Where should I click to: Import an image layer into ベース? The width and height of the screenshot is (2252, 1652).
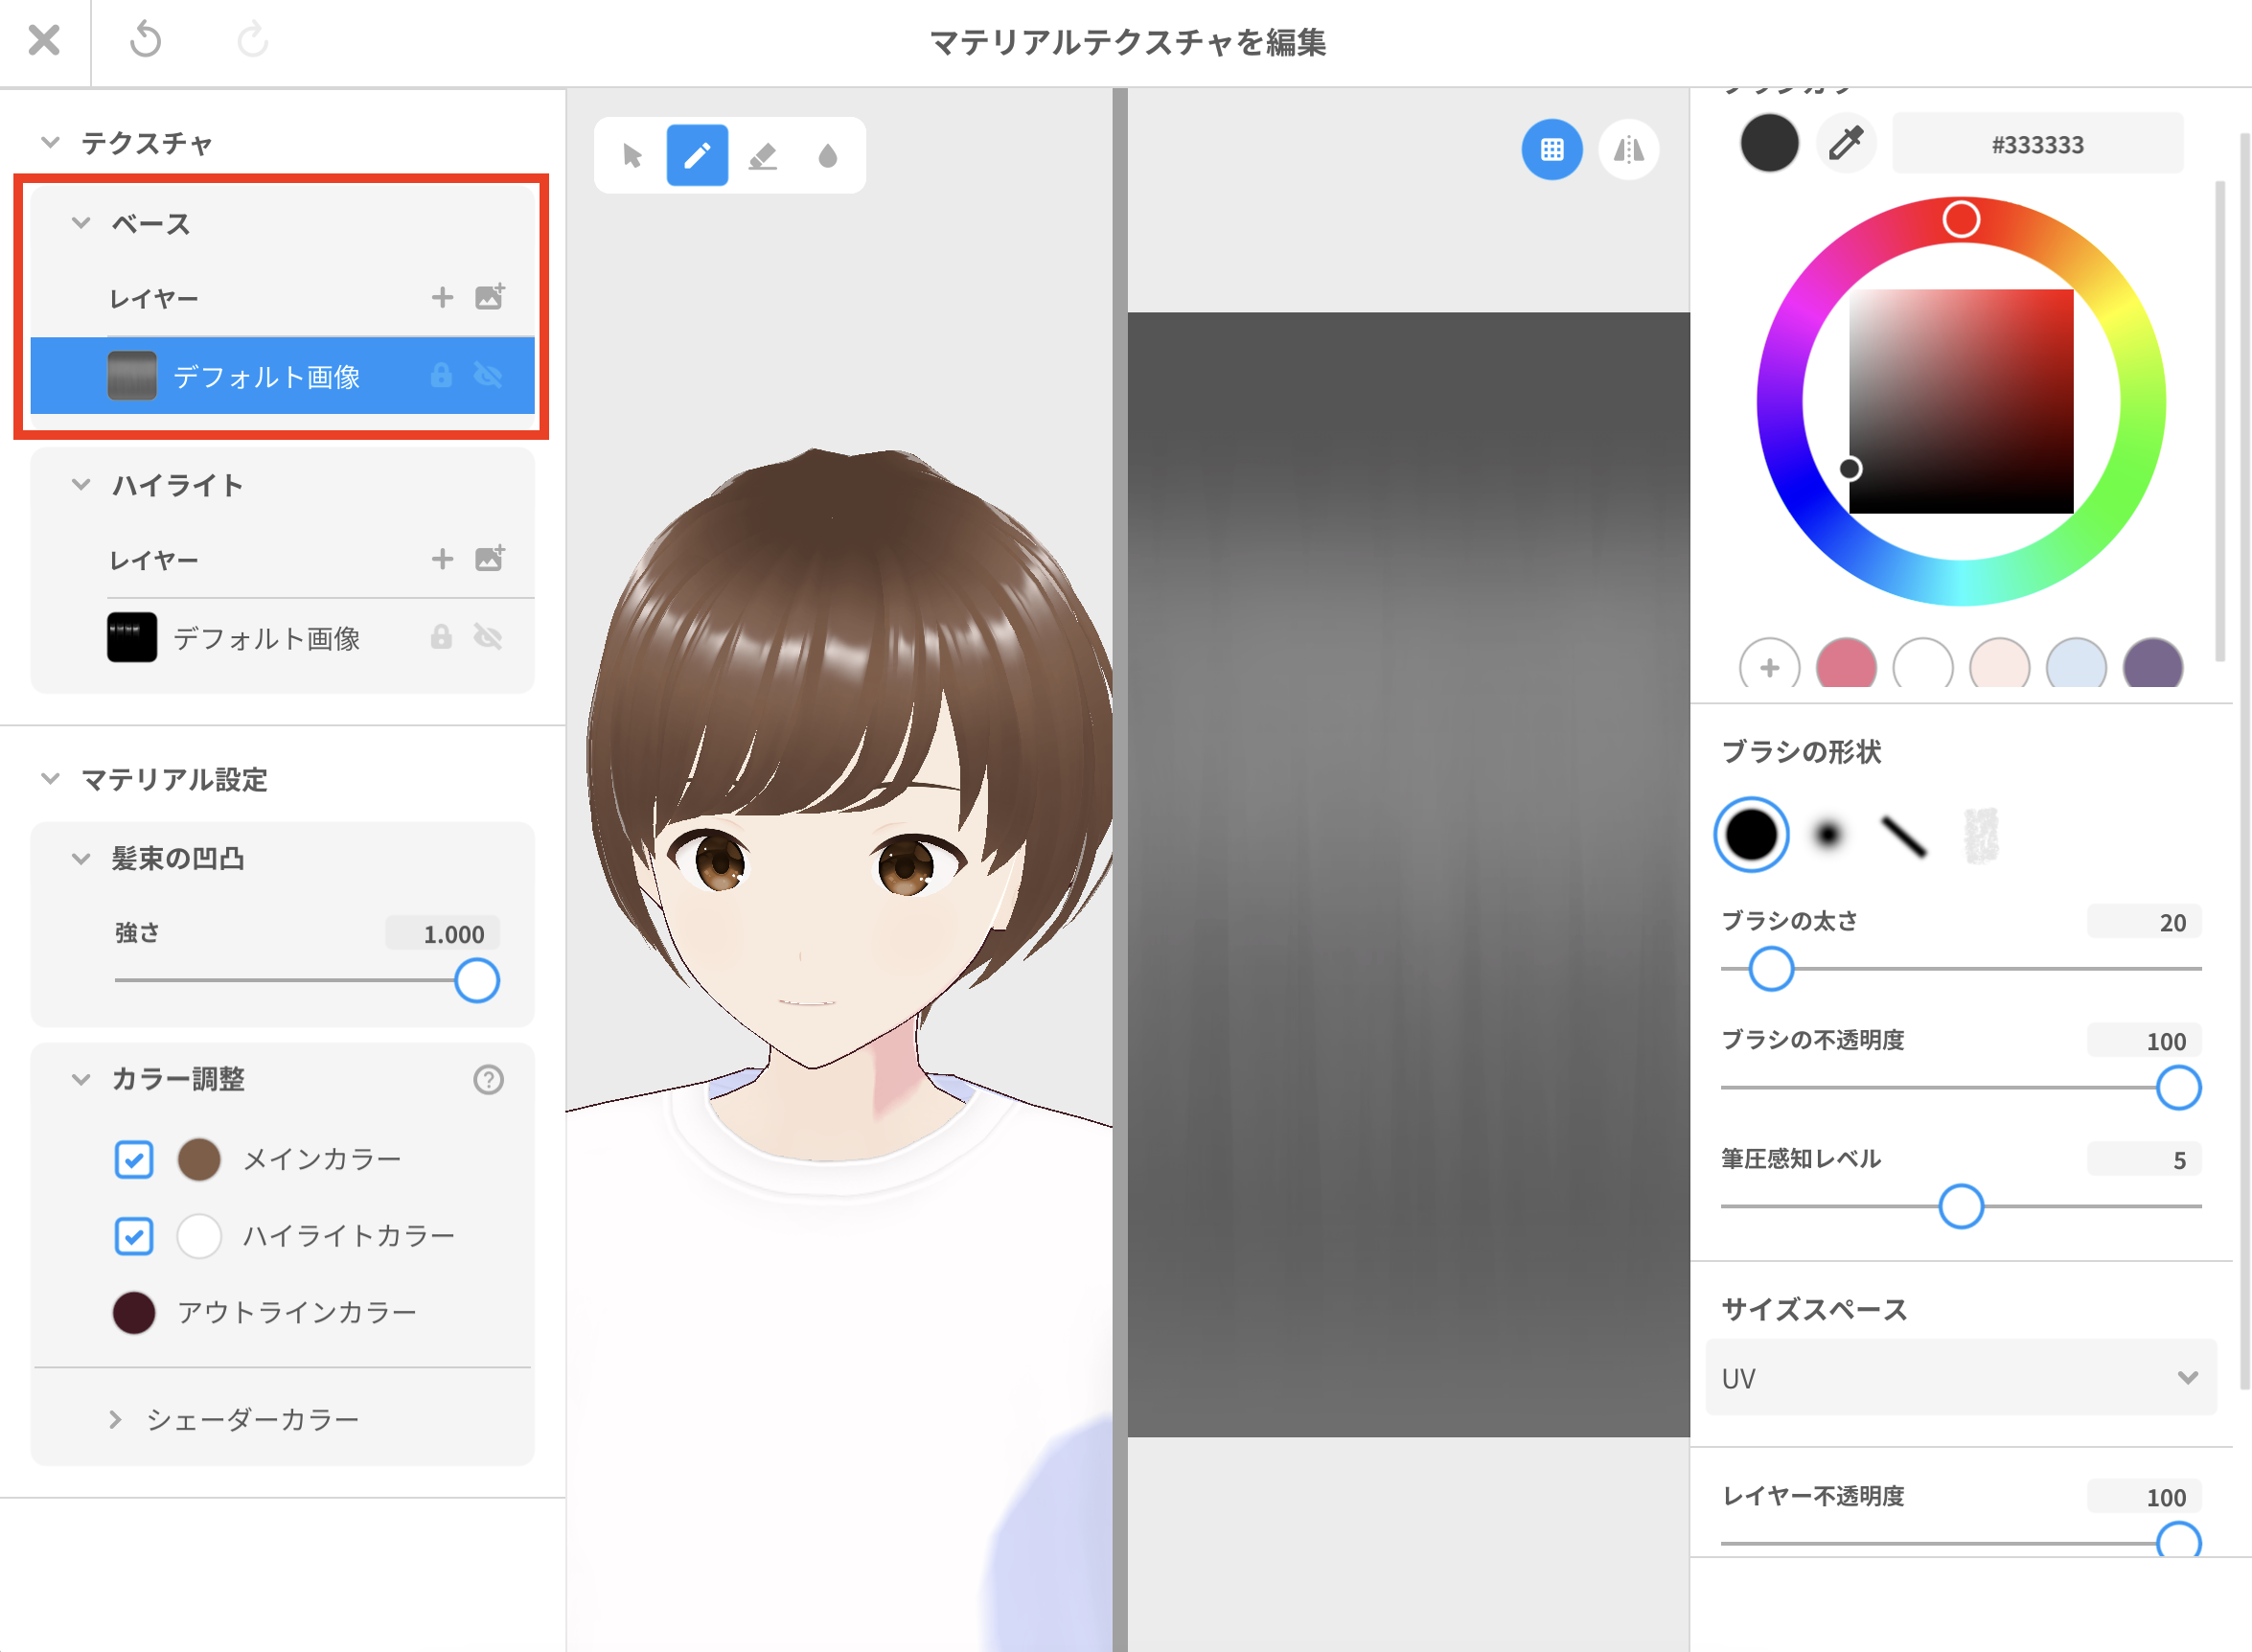click(490, 296)
